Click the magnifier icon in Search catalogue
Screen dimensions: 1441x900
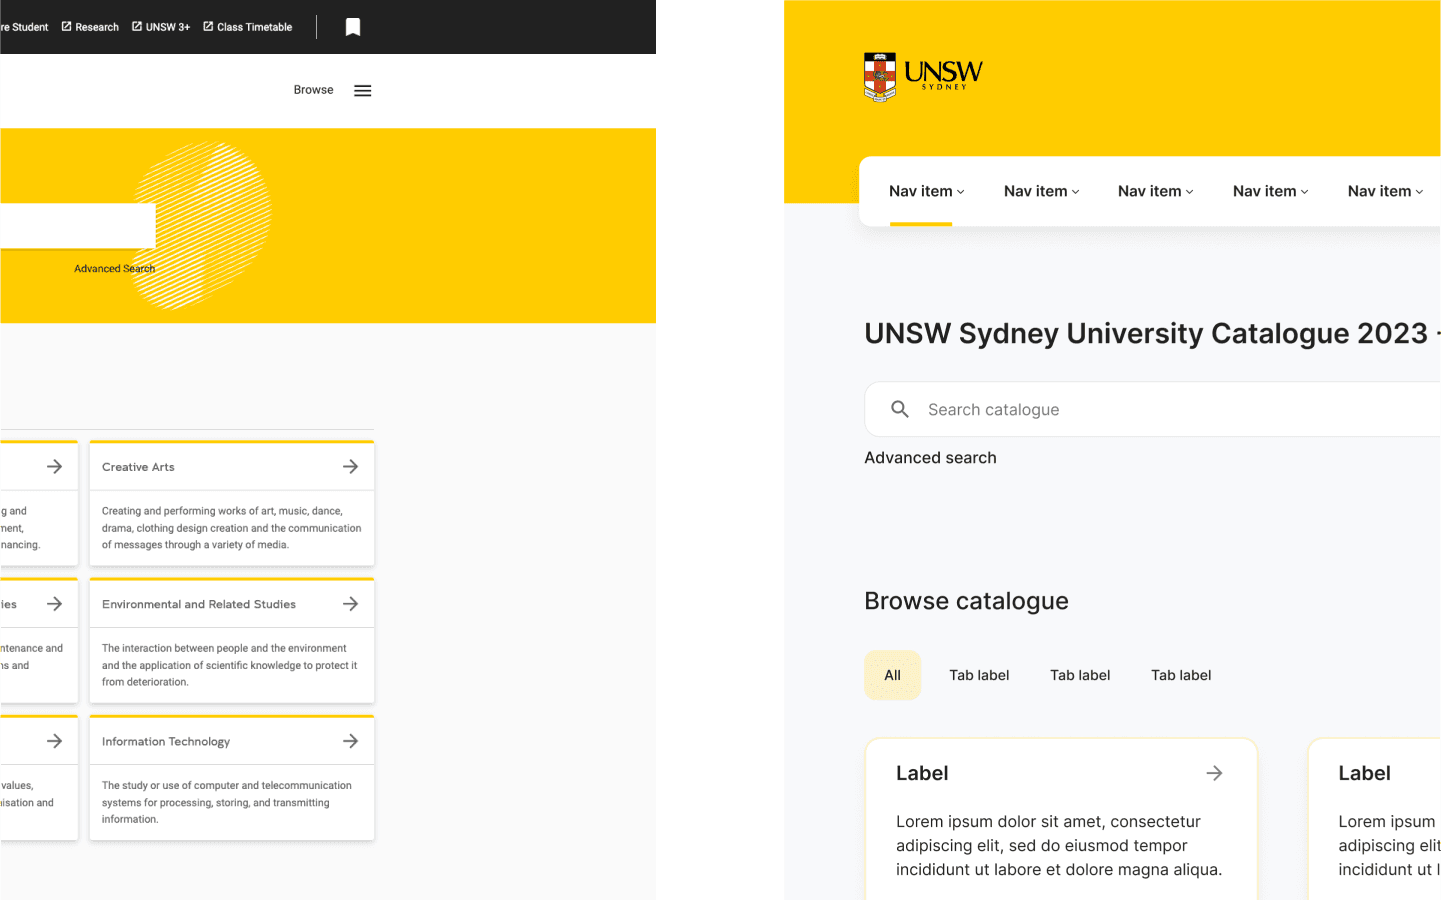pyautogui.click(x=900, y=409)
